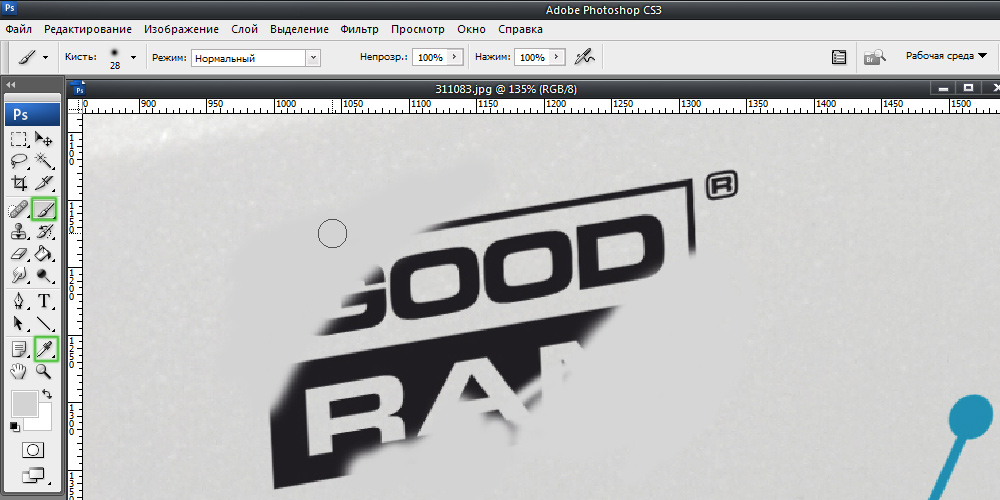Screen dimensions: 1000x500
Task: Open the brush preset picker dropdown
Action: click(x=133, y=57)
